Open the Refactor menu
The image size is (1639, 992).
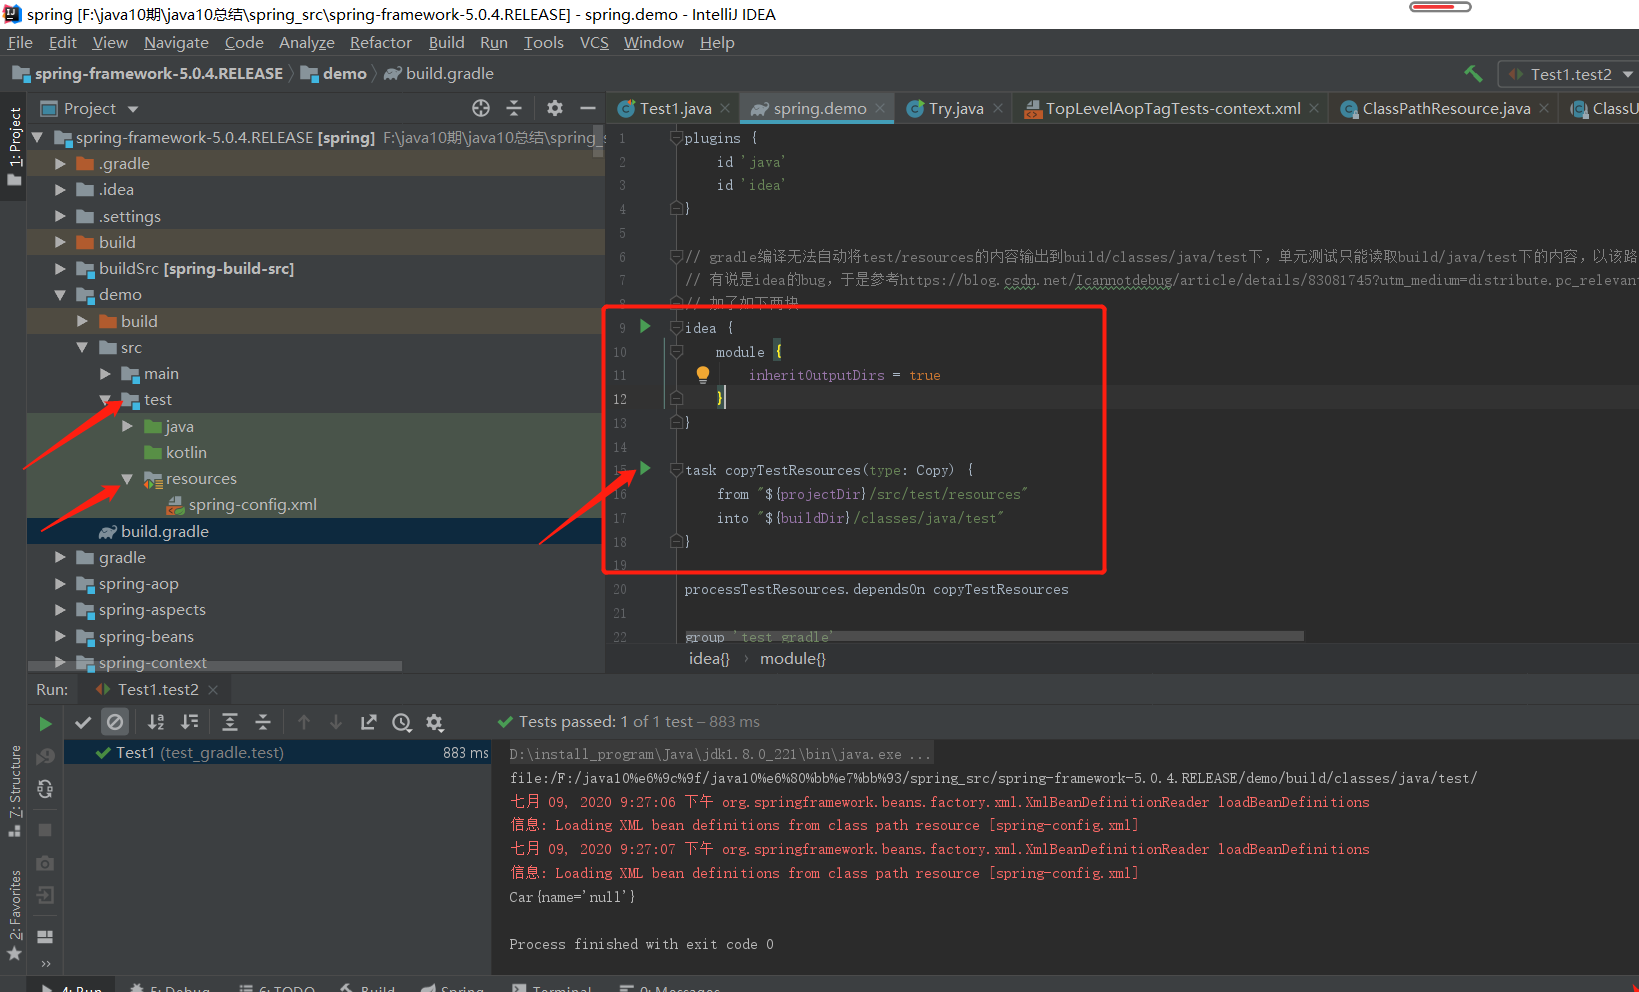coord(380,42)
